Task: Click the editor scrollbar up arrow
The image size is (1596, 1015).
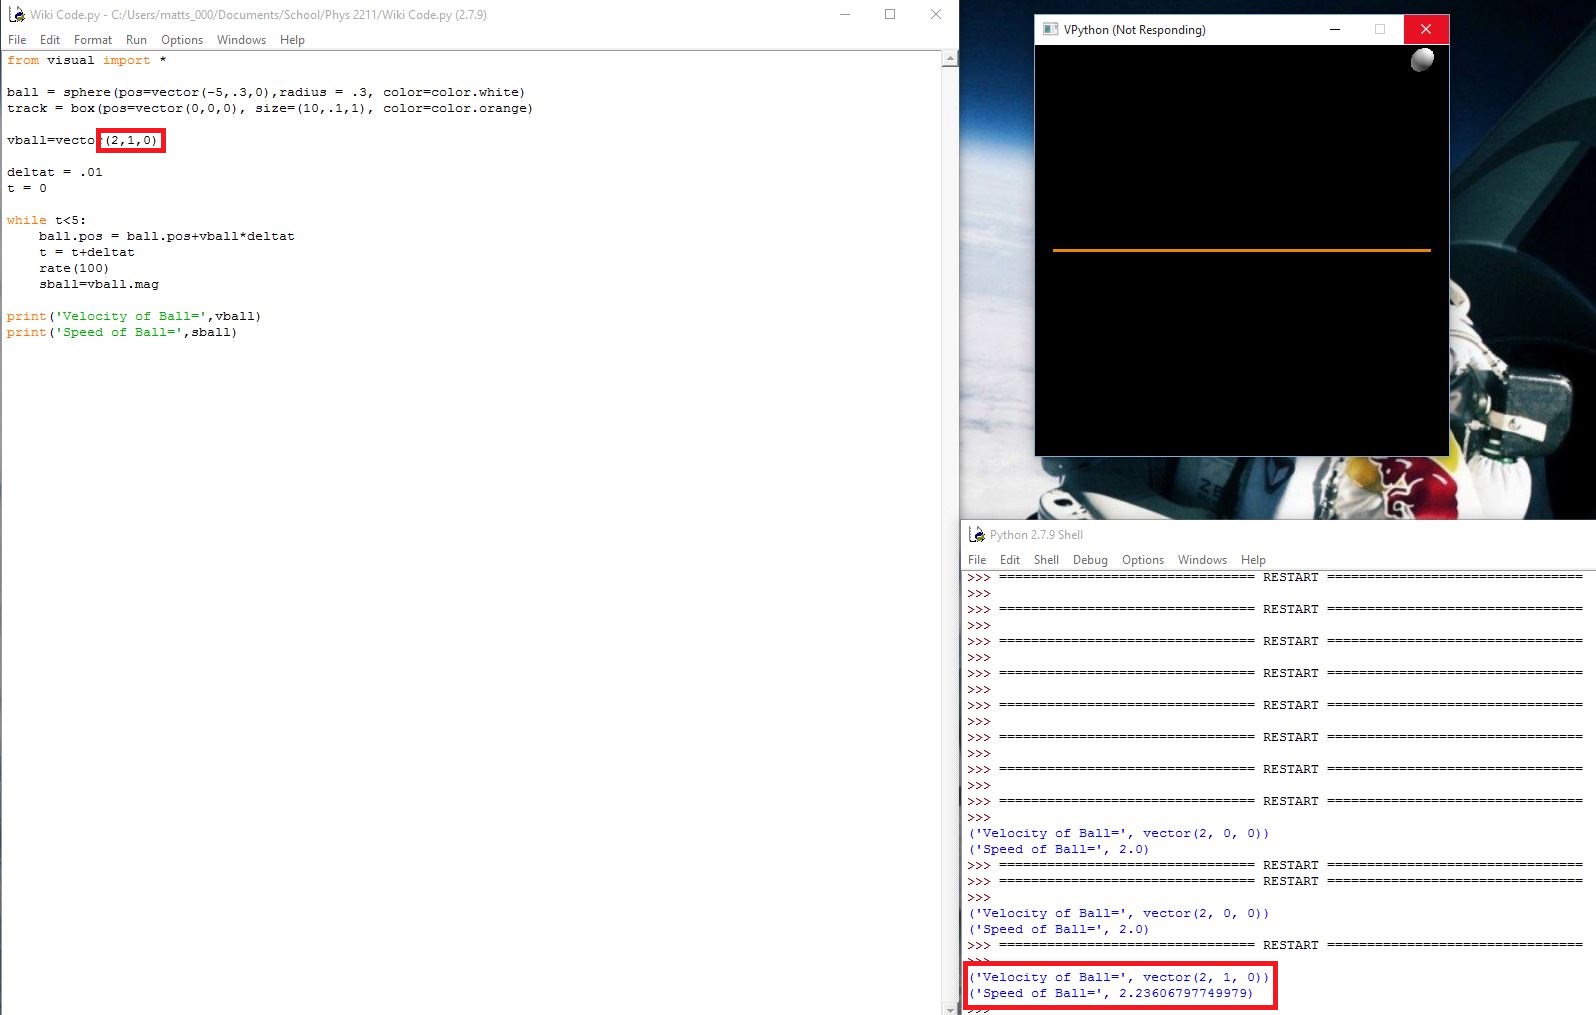Action: click(x=950, y=59)
